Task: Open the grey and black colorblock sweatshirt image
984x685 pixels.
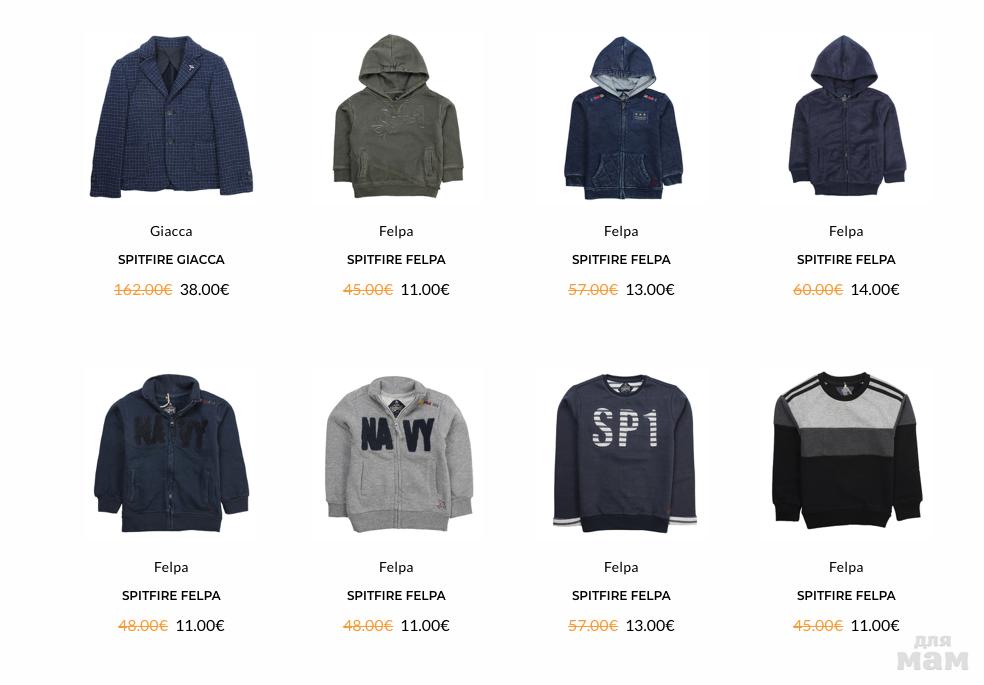Action: (x=847, y=450)
